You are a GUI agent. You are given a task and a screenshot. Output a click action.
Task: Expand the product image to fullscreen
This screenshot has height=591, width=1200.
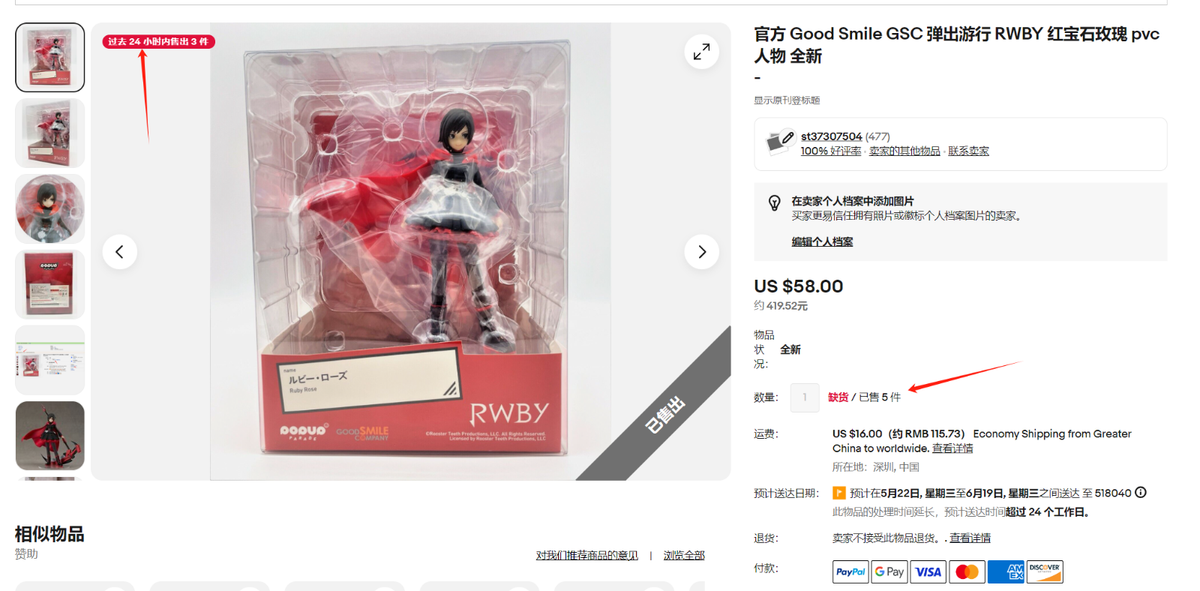(x=701, y=52)
